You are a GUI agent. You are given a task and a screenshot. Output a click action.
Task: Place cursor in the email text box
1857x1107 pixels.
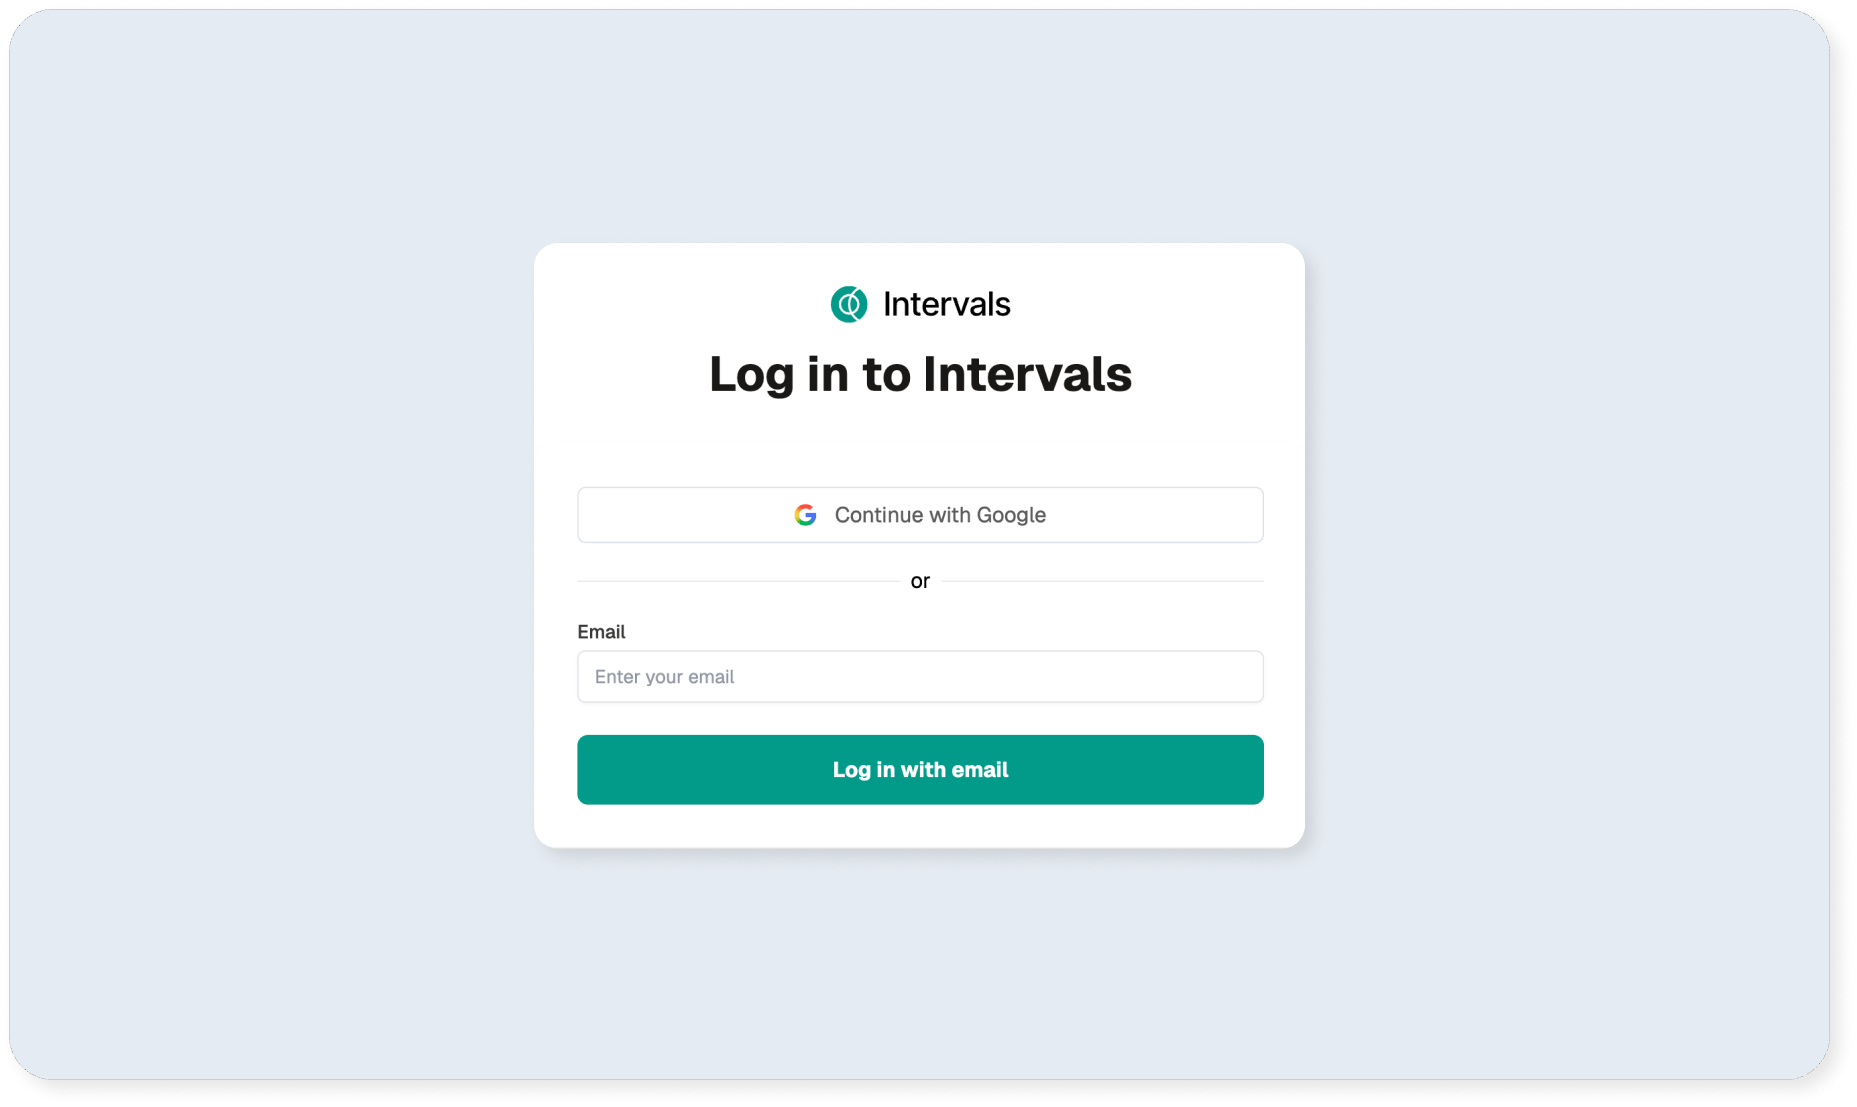pos(920,677)
